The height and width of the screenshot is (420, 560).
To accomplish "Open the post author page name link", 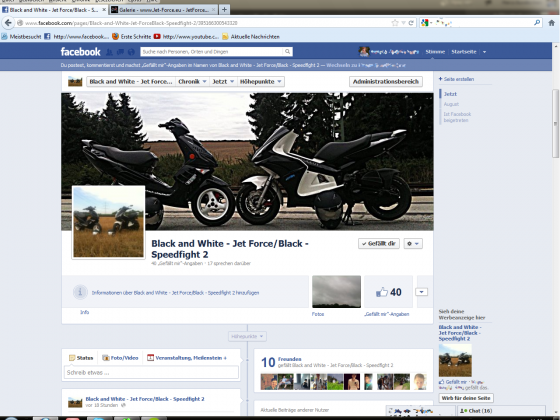I will pyautogui.click(x=145, y=399).
